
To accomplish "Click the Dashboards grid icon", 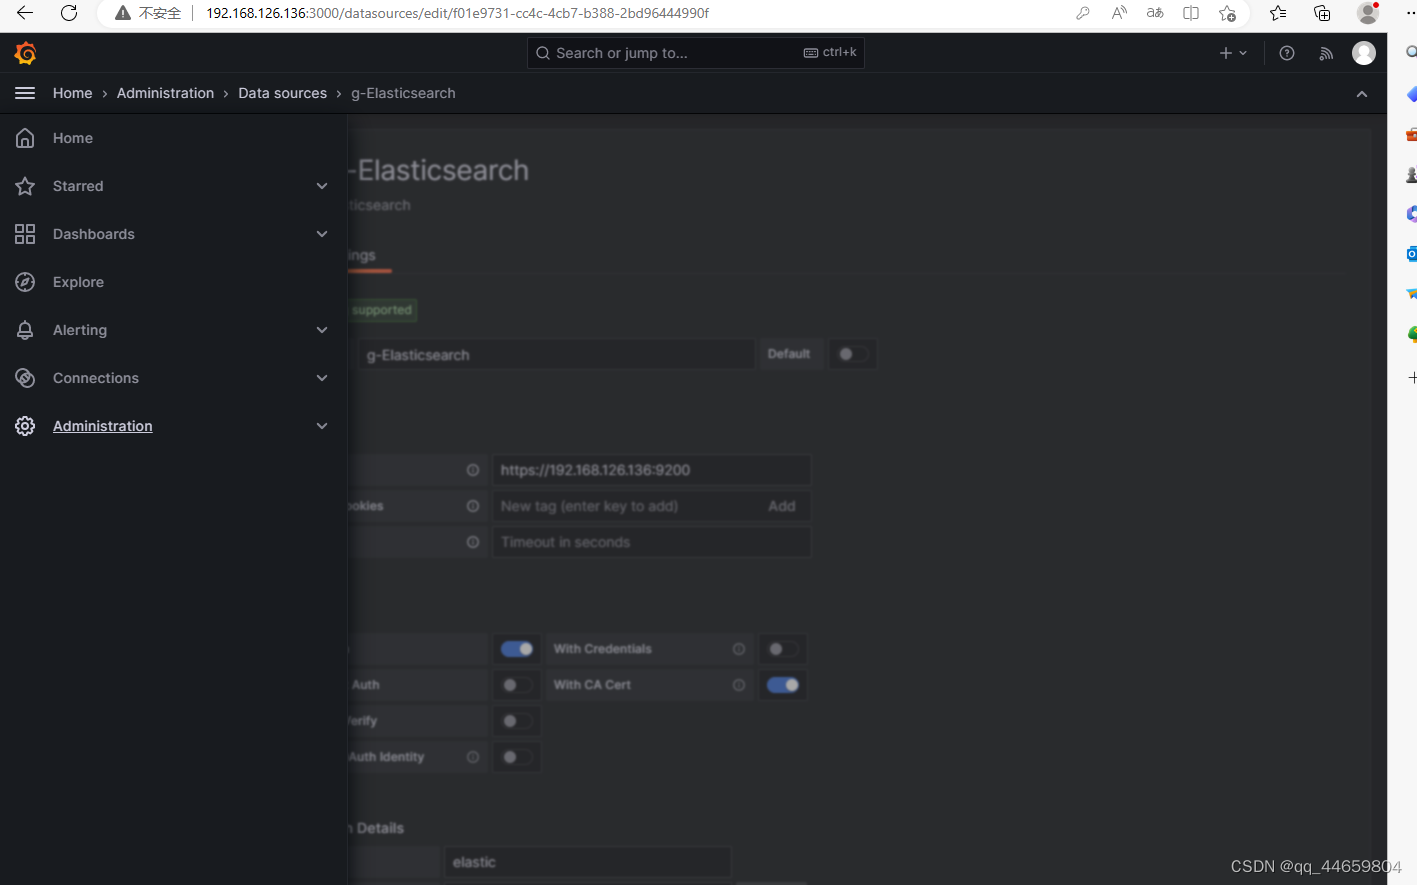I will [x=25, y=234].
